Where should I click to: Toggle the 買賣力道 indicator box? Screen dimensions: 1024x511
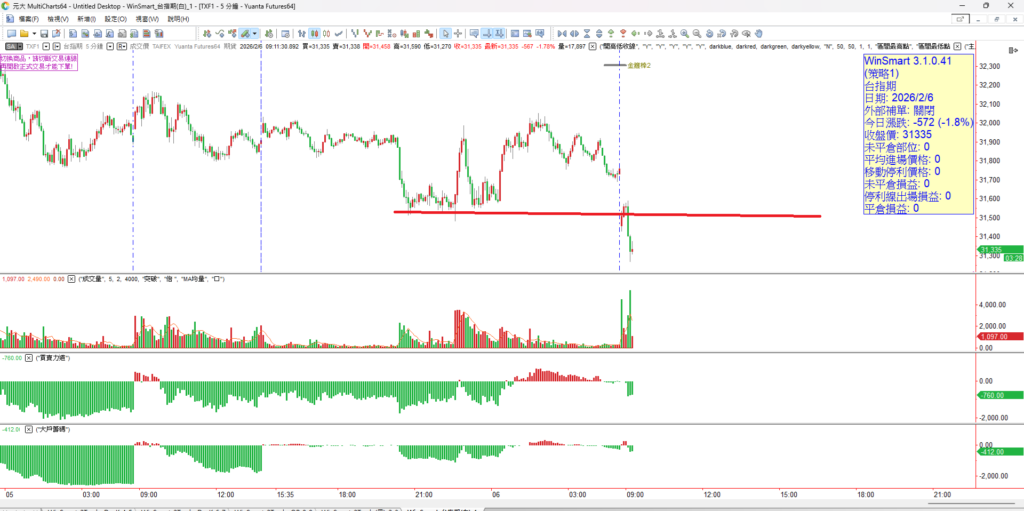(29, 357)
